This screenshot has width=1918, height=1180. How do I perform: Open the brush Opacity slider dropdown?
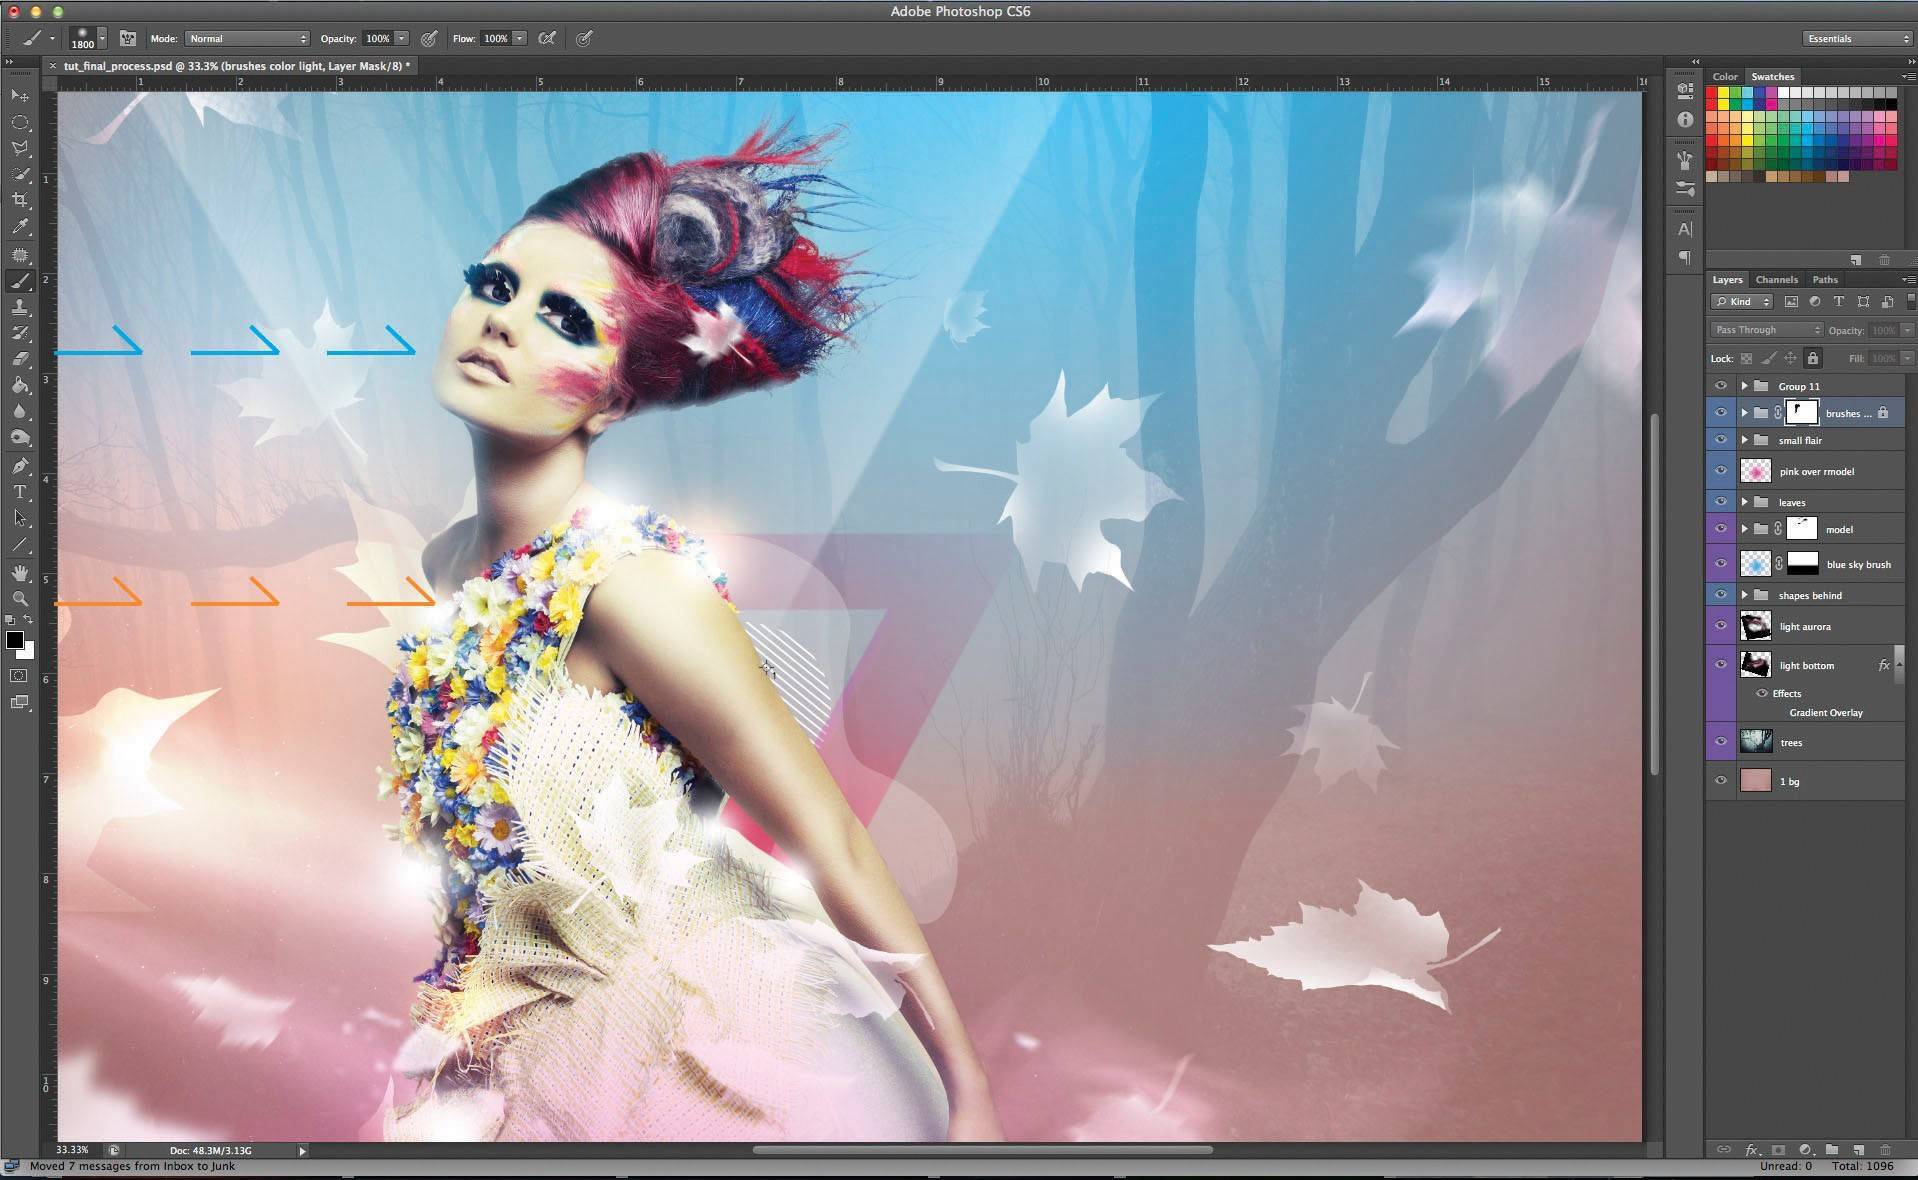click(402, 38)
